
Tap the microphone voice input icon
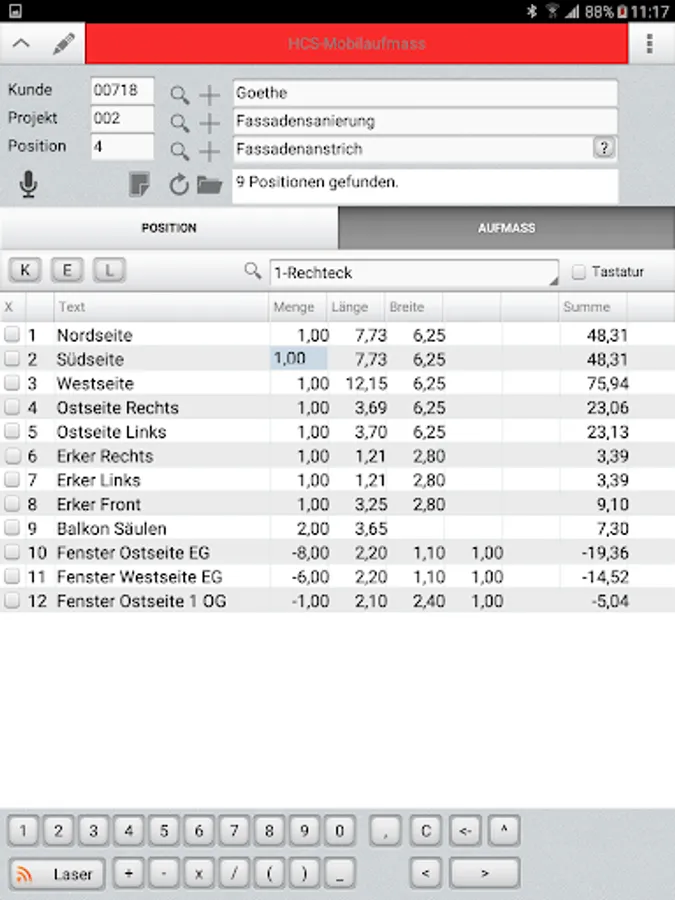click(28, 184)
